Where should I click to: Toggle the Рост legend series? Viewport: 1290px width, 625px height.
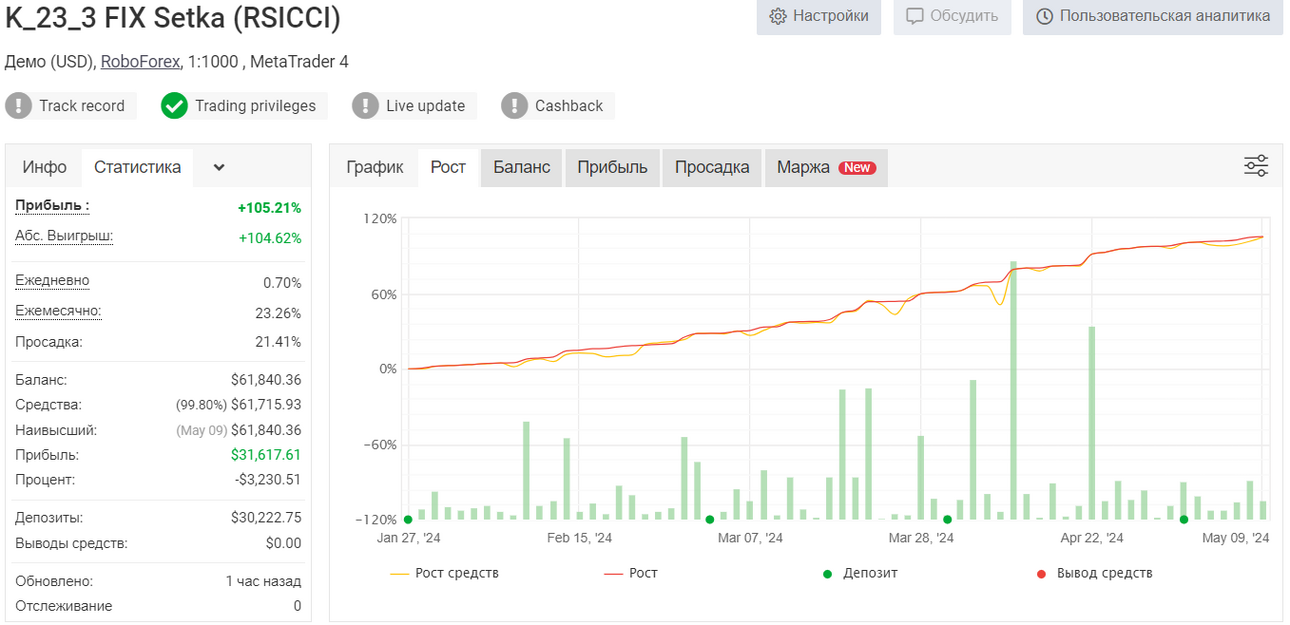click(631, 573)
